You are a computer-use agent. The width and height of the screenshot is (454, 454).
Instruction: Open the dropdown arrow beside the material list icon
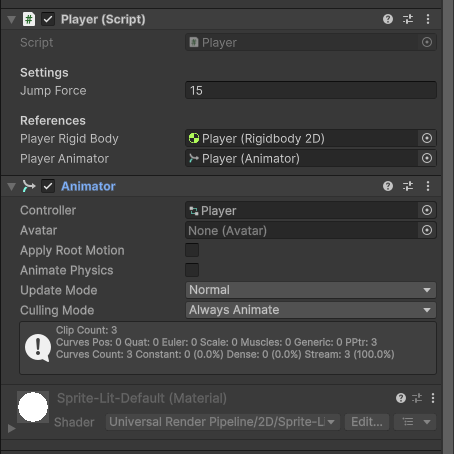tap(427, 422)
